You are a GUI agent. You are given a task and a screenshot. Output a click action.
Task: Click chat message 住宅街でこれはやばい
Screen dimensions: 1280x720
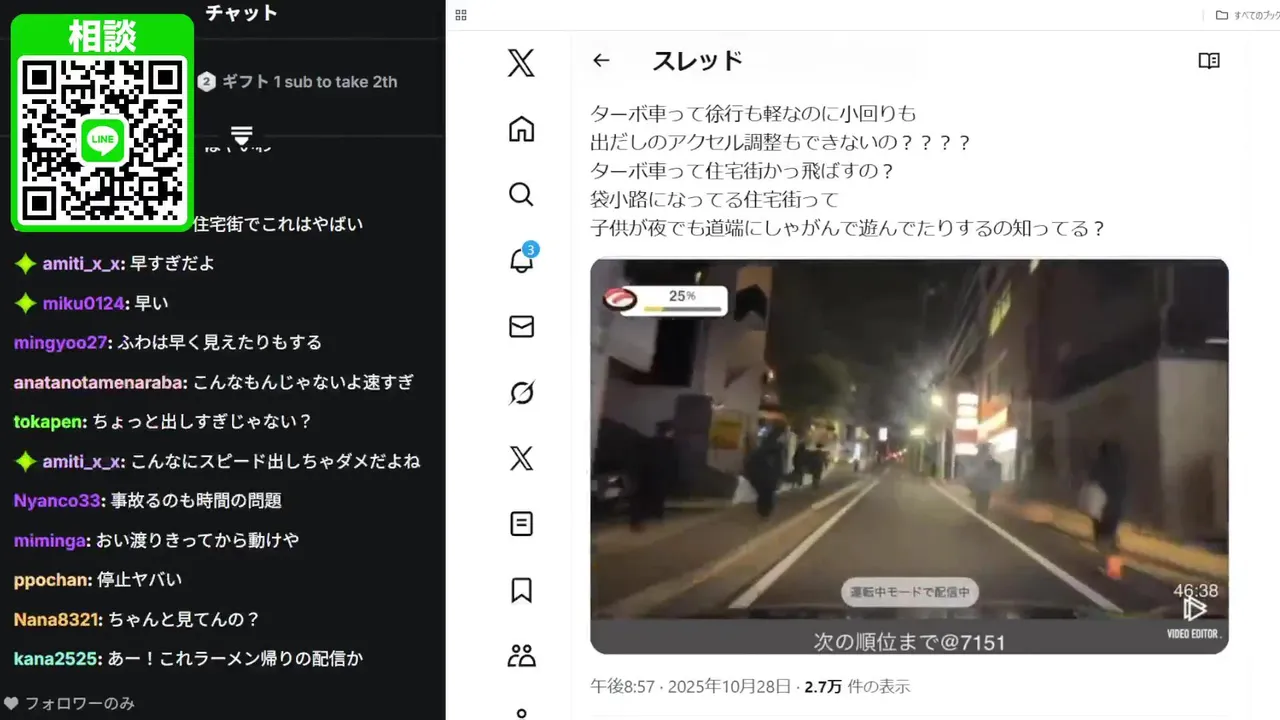tap(277, 224)
